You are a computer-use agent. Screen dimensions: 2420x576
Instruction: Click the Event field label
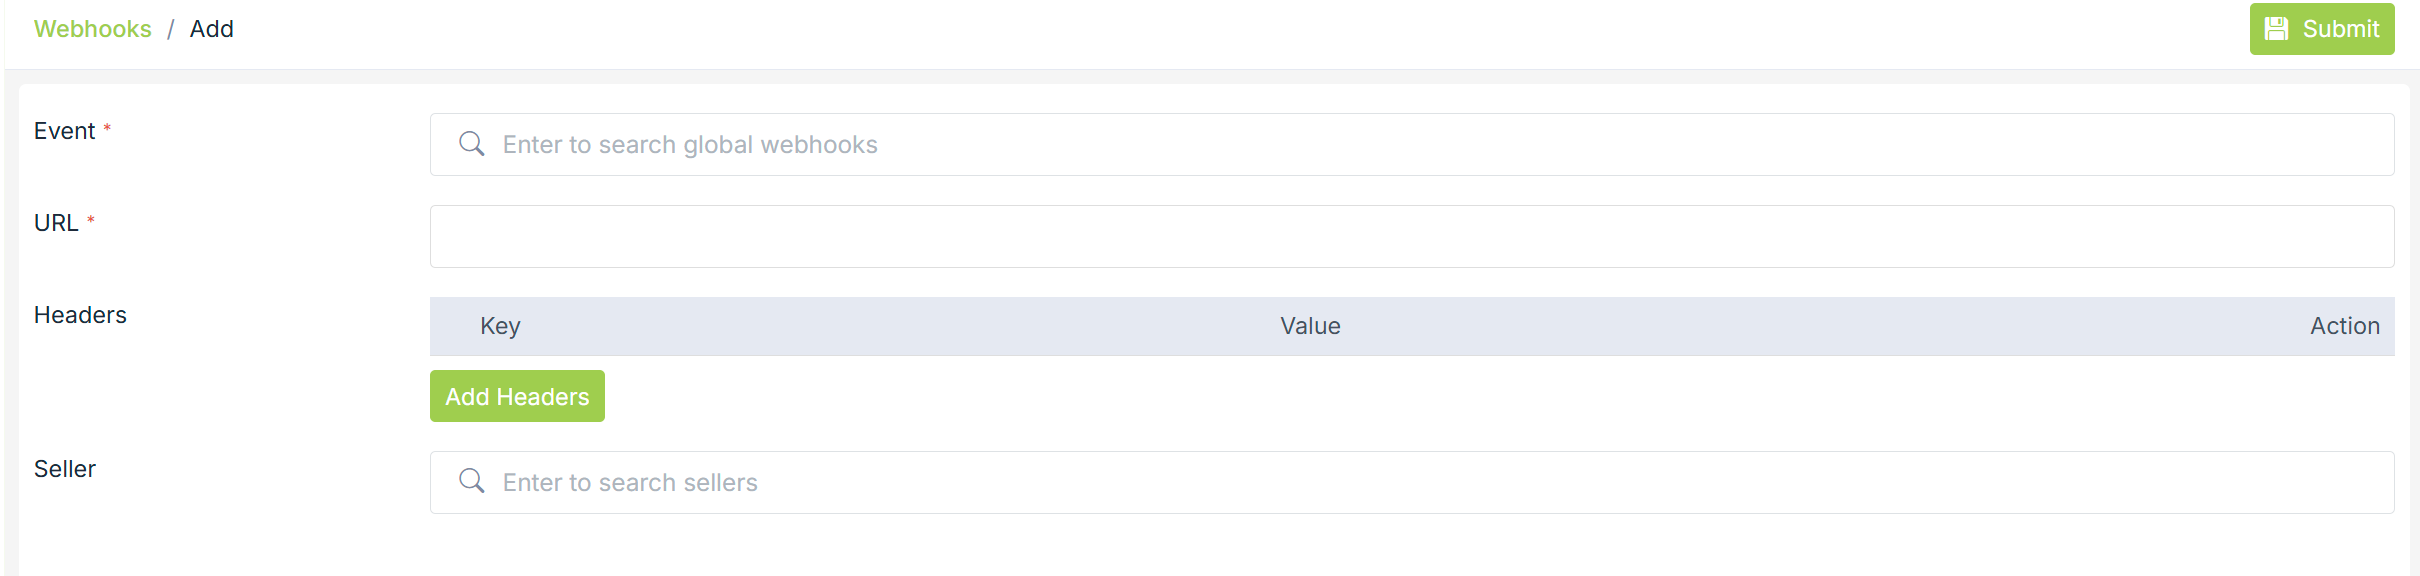(64, 131)
